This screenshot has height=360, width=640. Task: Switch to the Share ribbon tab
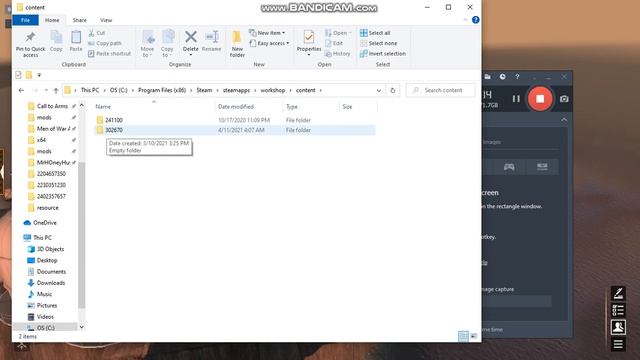[80, 20]
